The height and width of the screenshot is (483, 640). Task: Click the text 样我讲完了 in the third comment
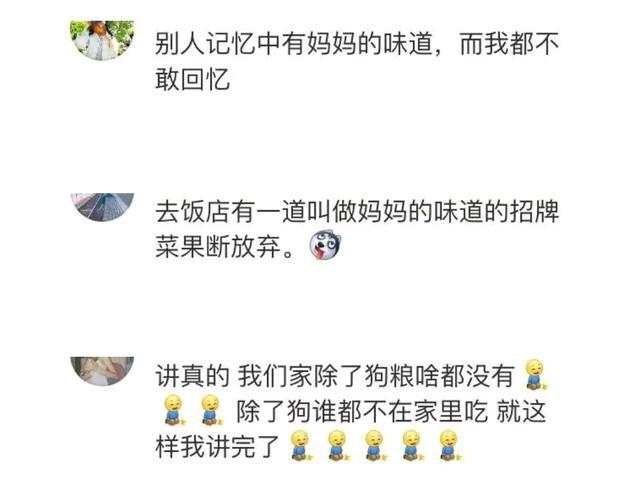point(217,446)
